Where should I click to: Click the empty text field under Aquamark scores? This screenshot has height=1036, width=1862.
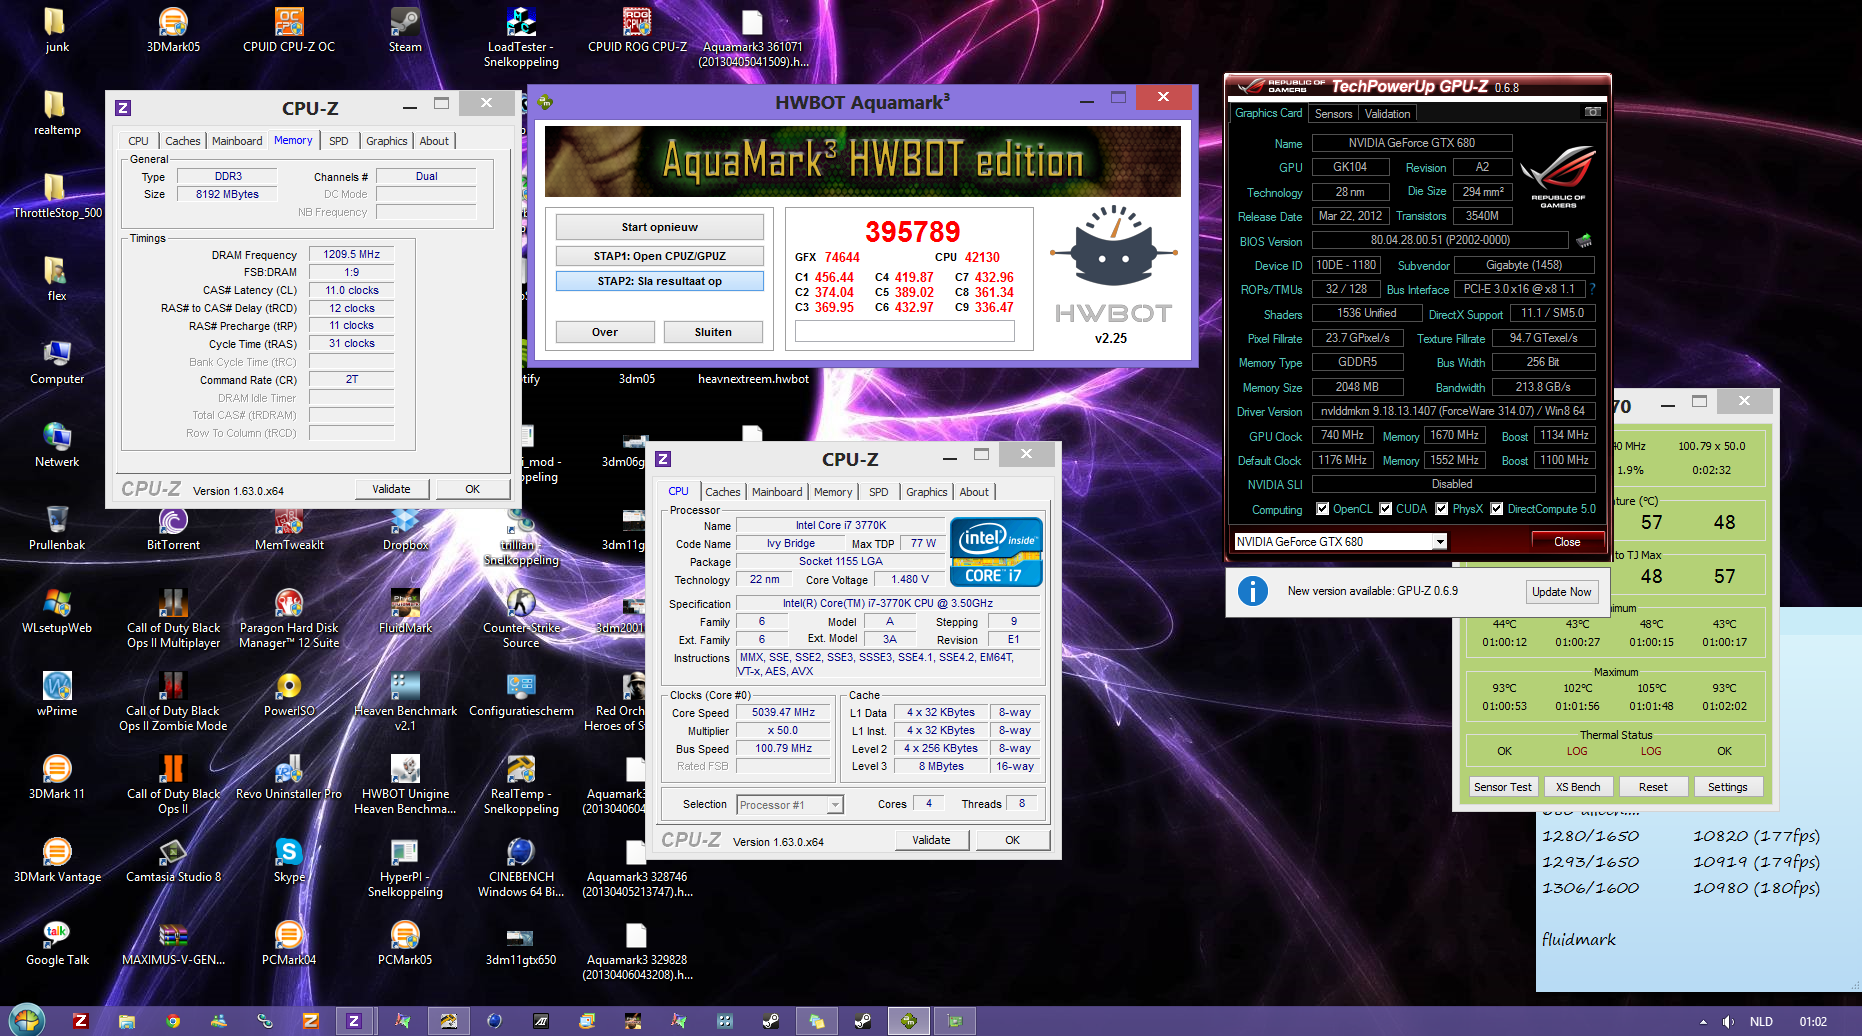tap(904, 331)
